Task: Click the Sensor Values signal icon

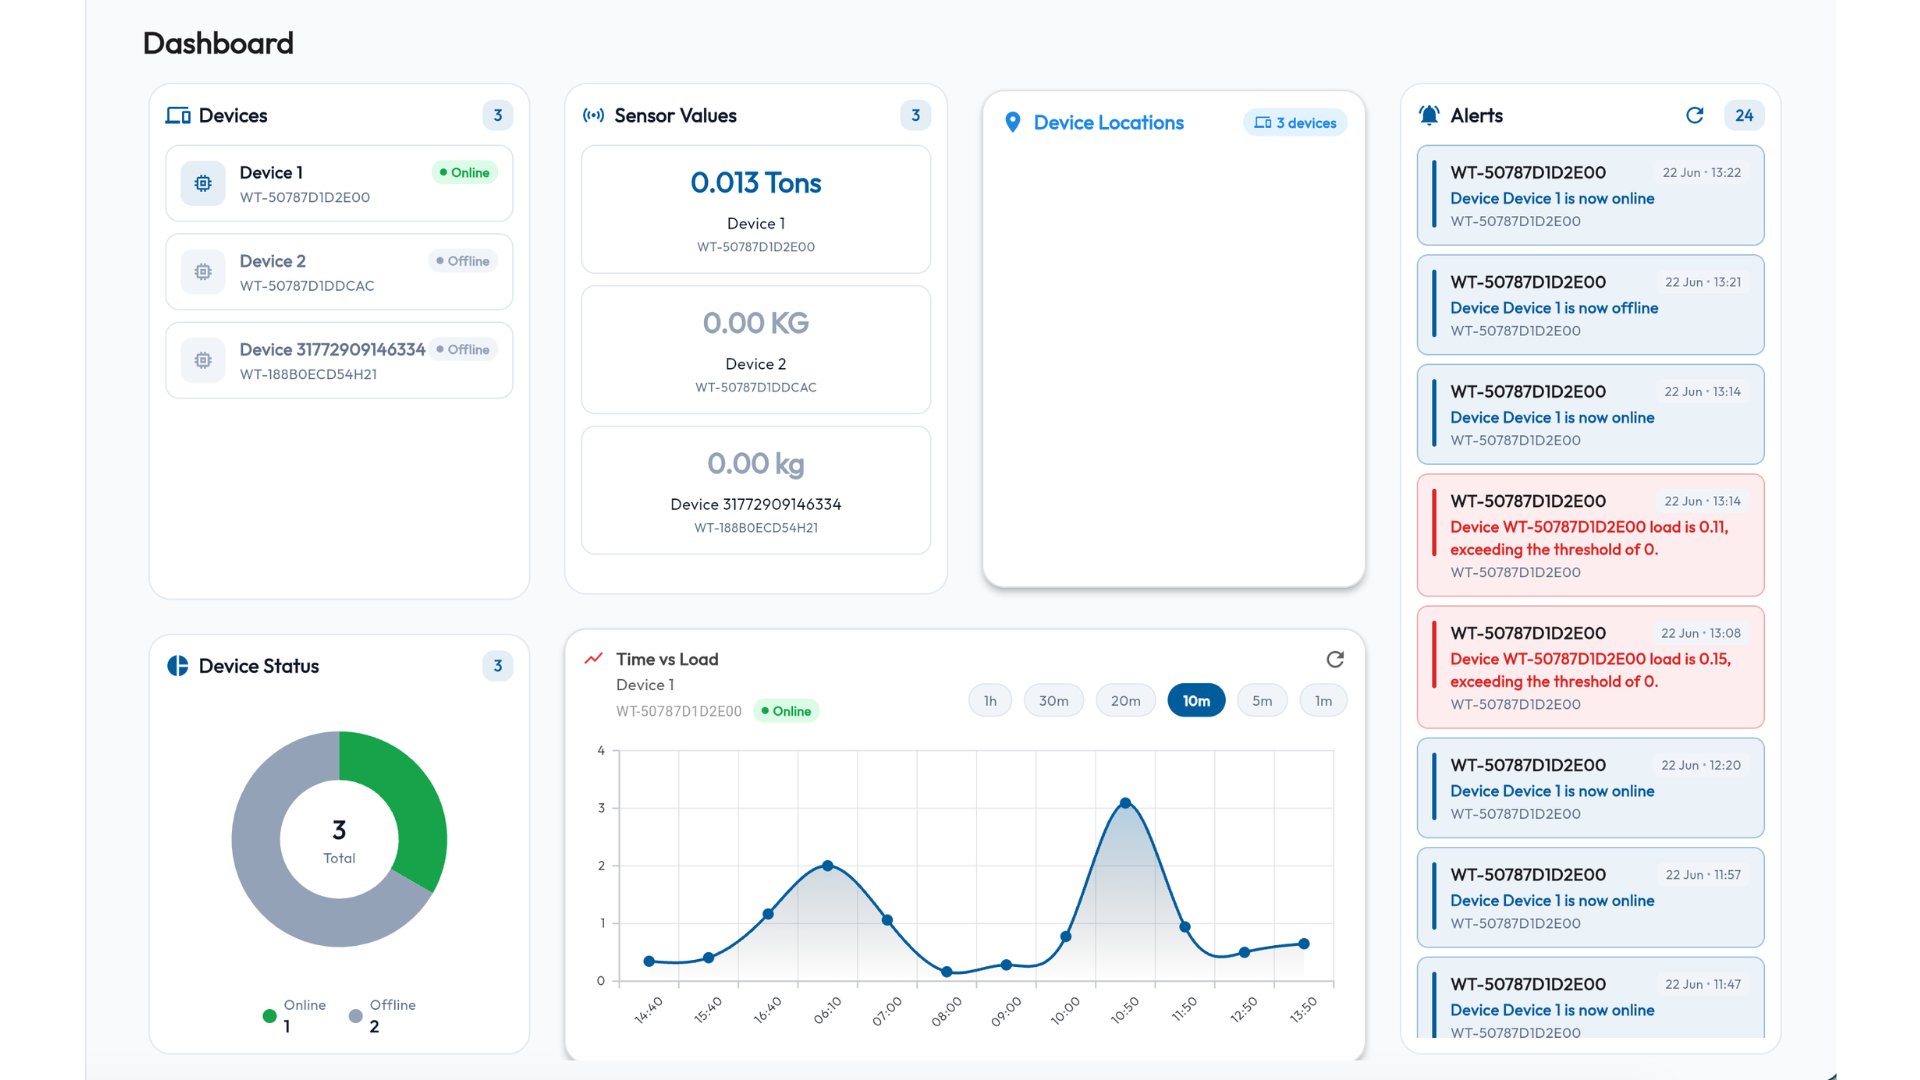Action: (x=593, y=116)
